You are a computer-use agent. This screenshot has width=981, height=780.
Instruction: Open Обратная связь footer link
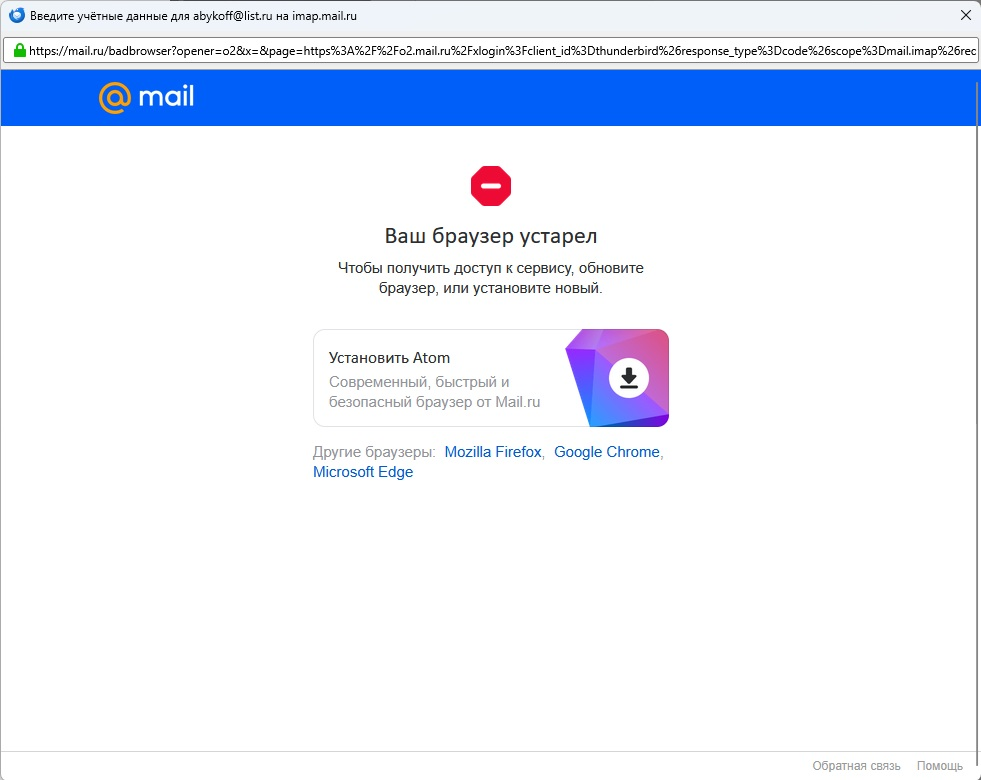[x=856, y=766]
